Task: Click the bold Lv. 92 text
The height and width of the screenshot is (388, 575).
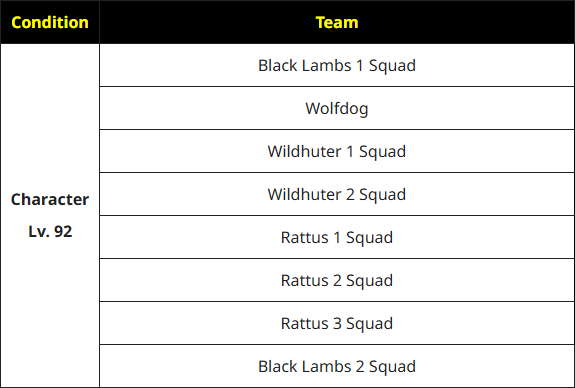Action: (50, 231)
